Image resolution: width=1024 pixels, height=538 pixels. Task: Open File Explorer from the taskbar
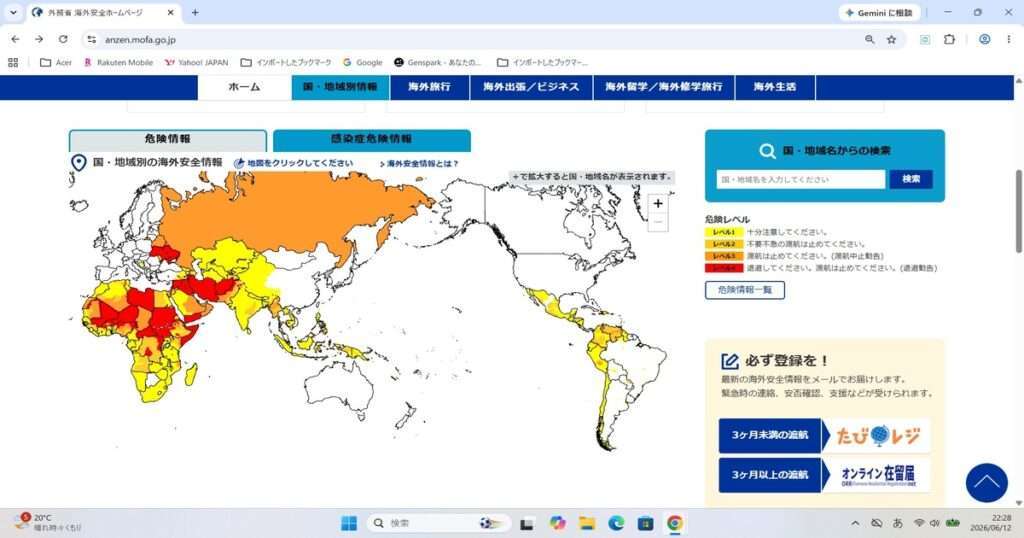click(x=587, y=523)
